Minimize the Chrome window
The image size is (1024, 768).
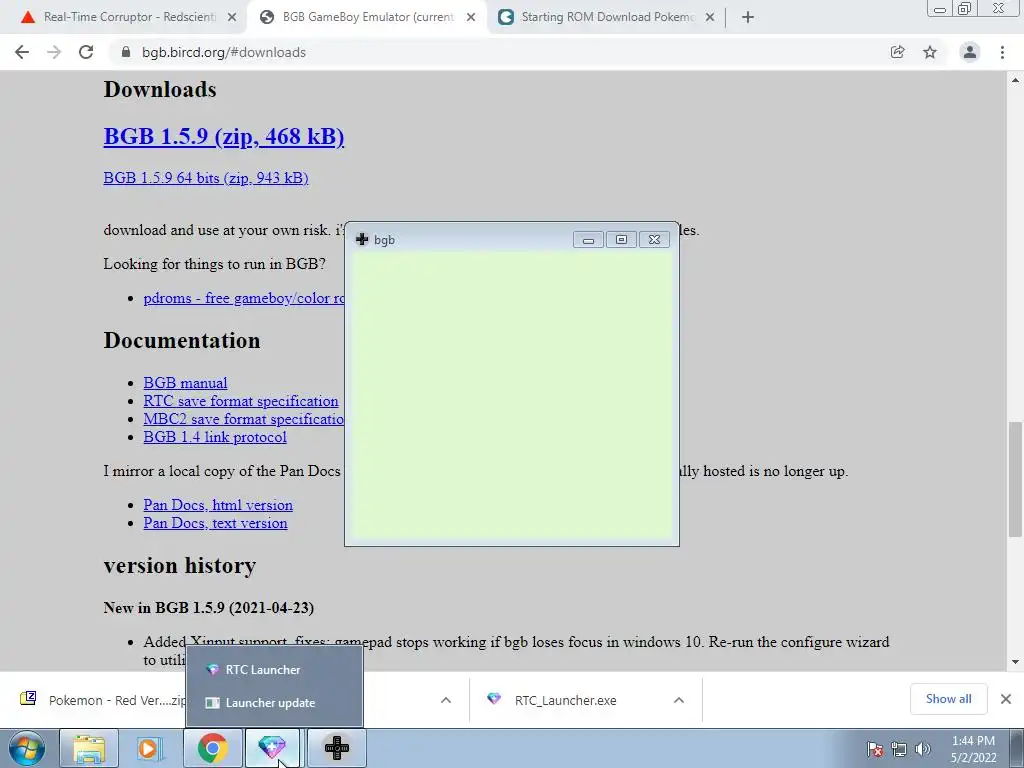tap(940, 8)
